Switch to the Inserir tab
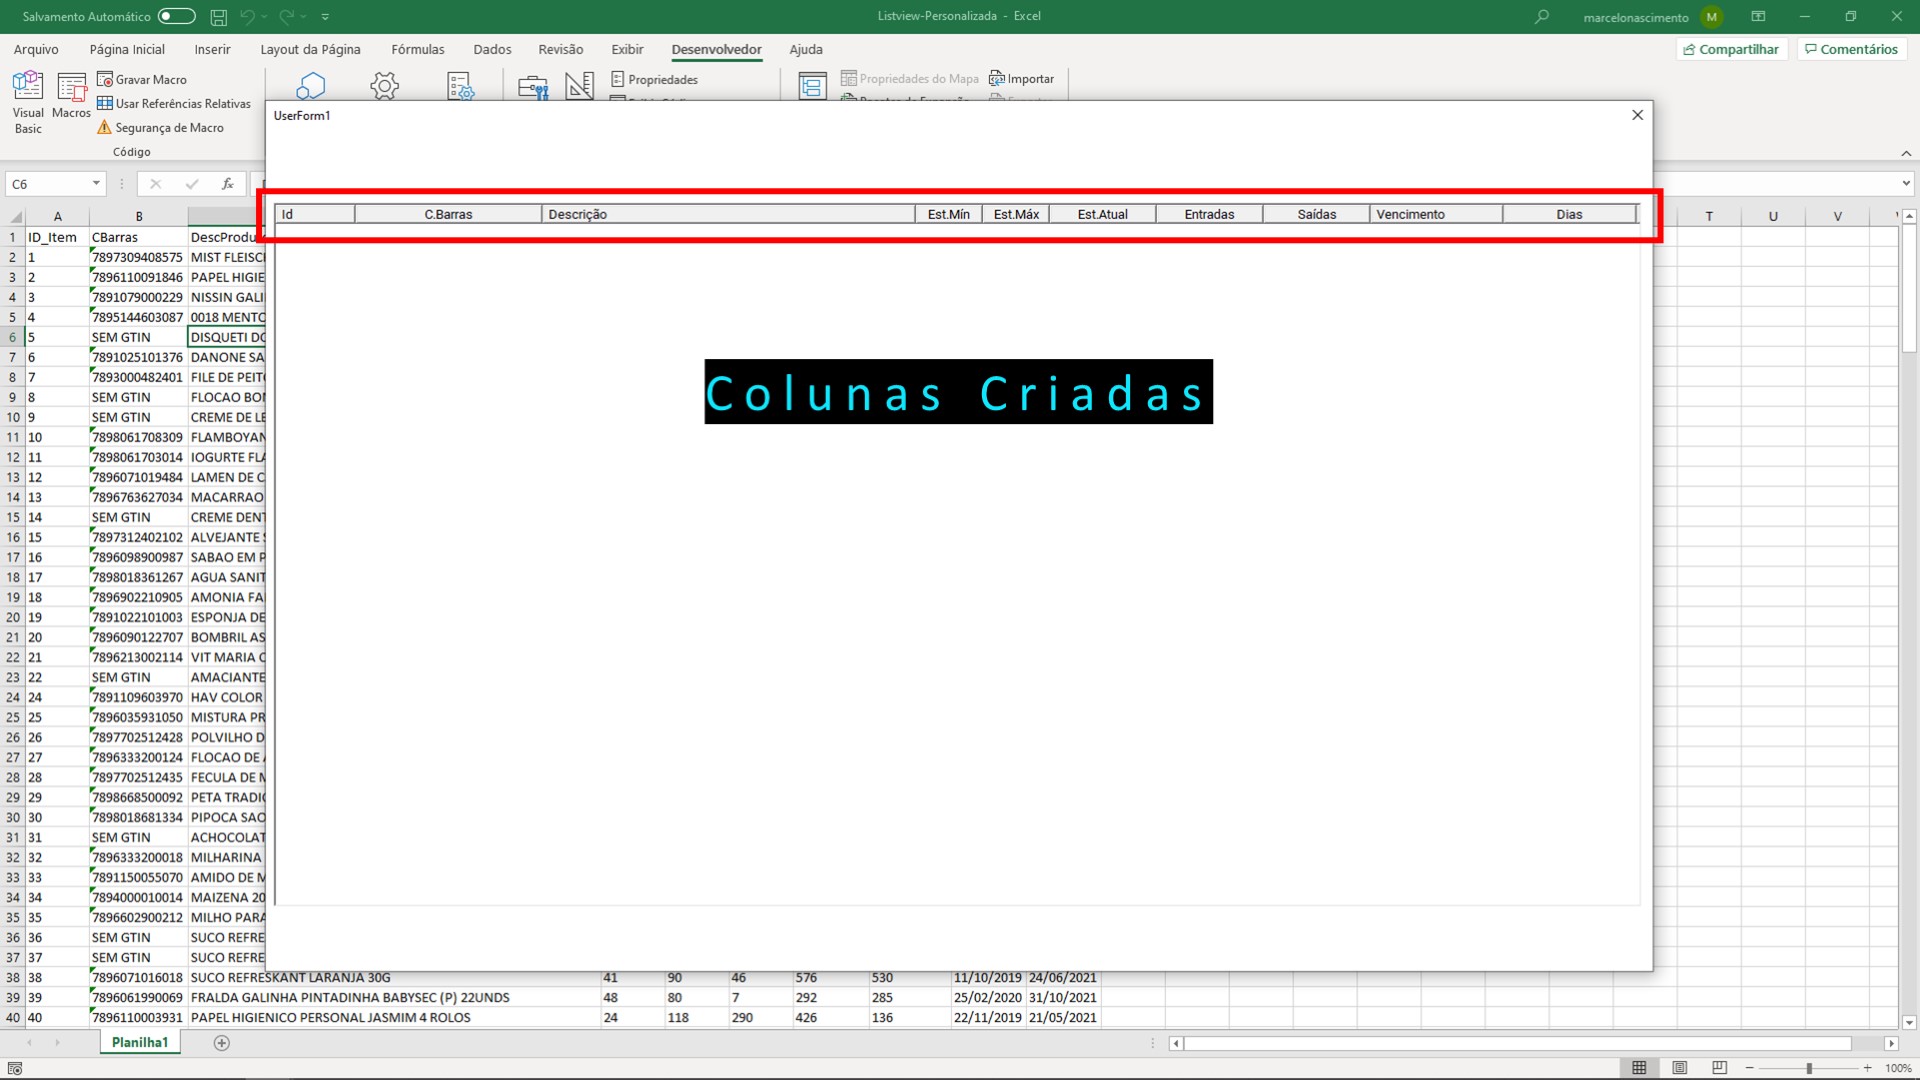 point(212,49)
